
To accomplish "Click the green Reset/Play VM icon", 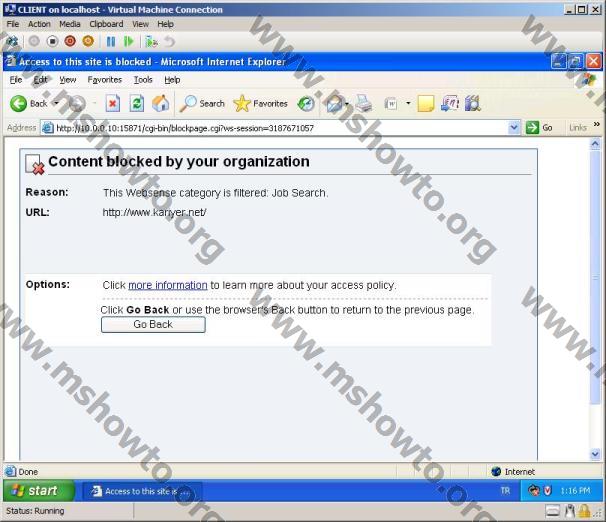I will tap(128, 41).
